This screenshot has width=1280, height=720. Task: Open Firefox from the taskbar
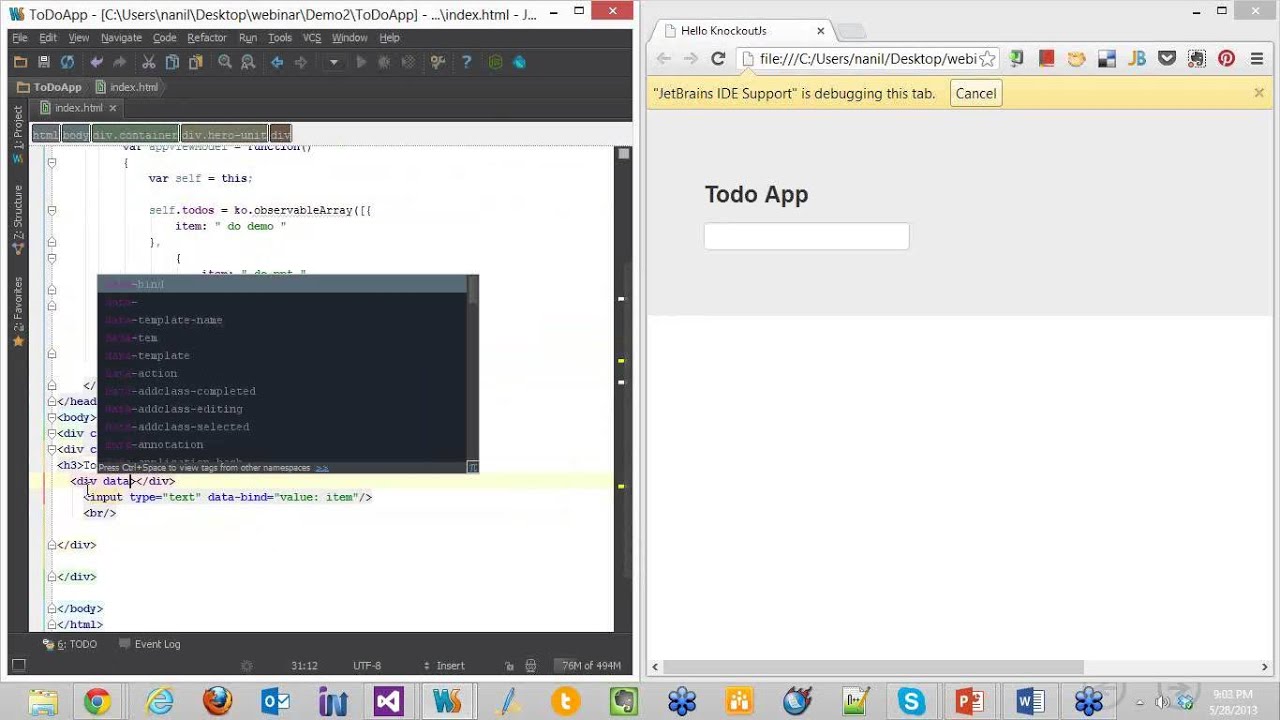(x=217, y=701)
